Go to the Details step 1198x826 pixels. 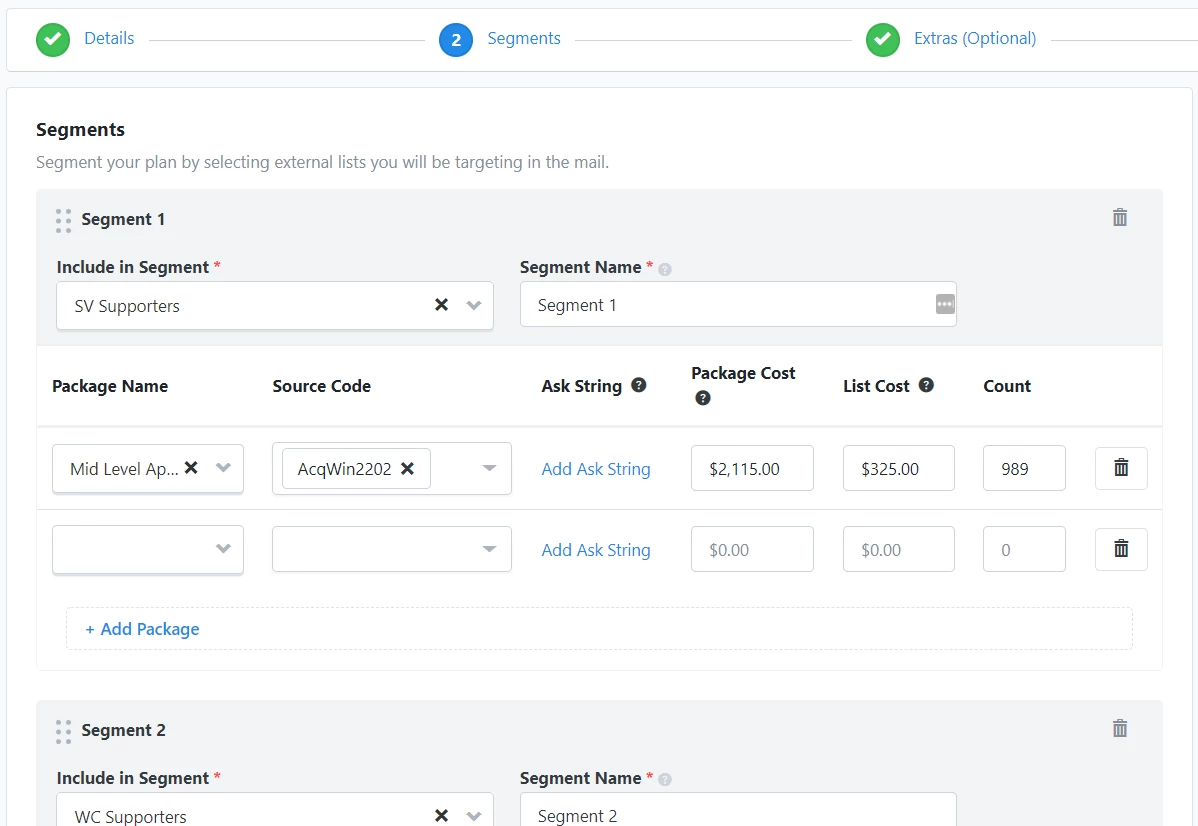coord(109,38)
